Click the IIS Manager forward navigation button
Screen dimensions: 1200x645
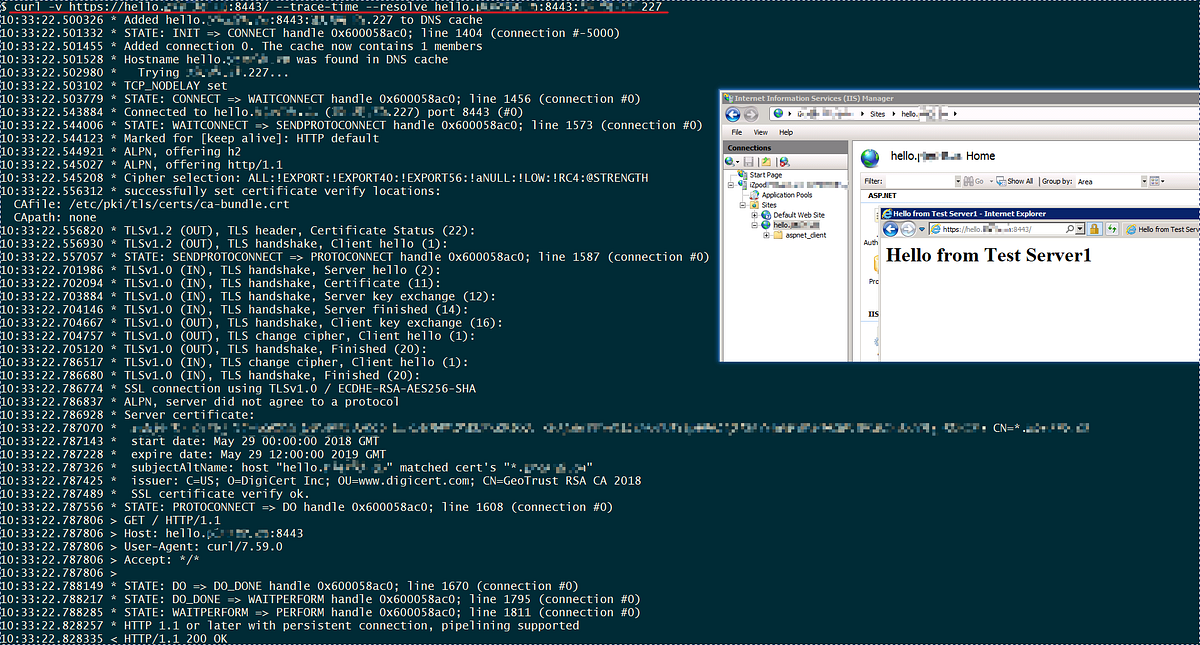pos(750,115)
